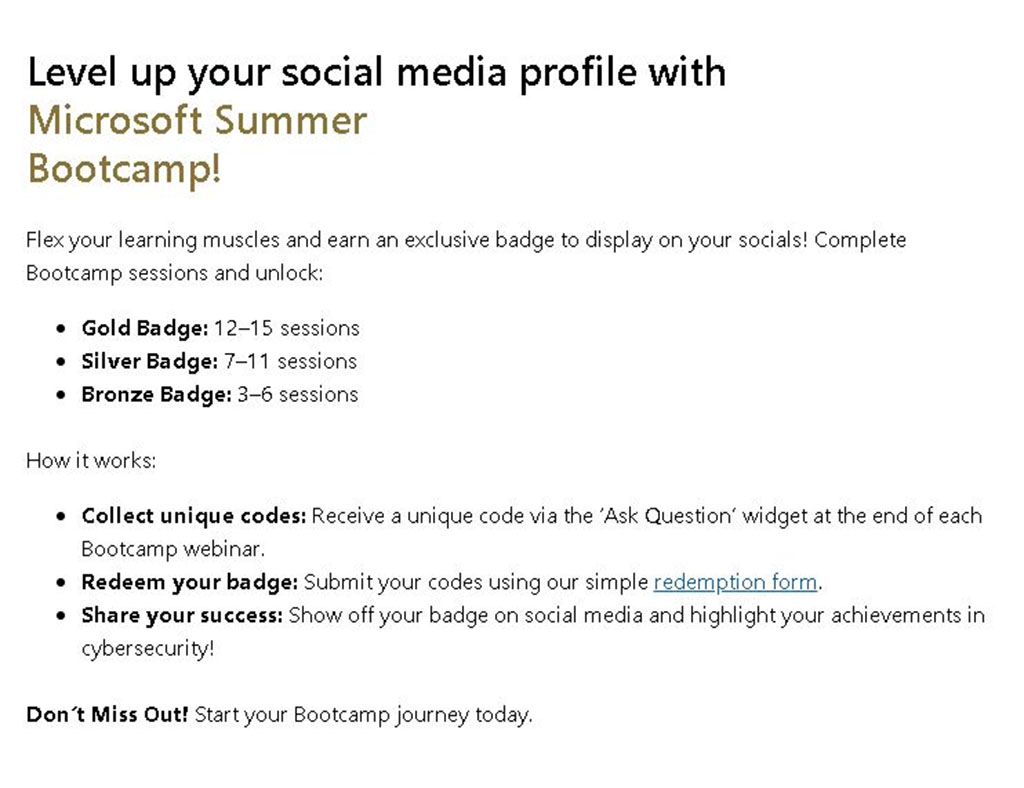Click the 'Share your success:' bold label
Viewport: 1024px width, 788px height.
click(x=182, y=615)
